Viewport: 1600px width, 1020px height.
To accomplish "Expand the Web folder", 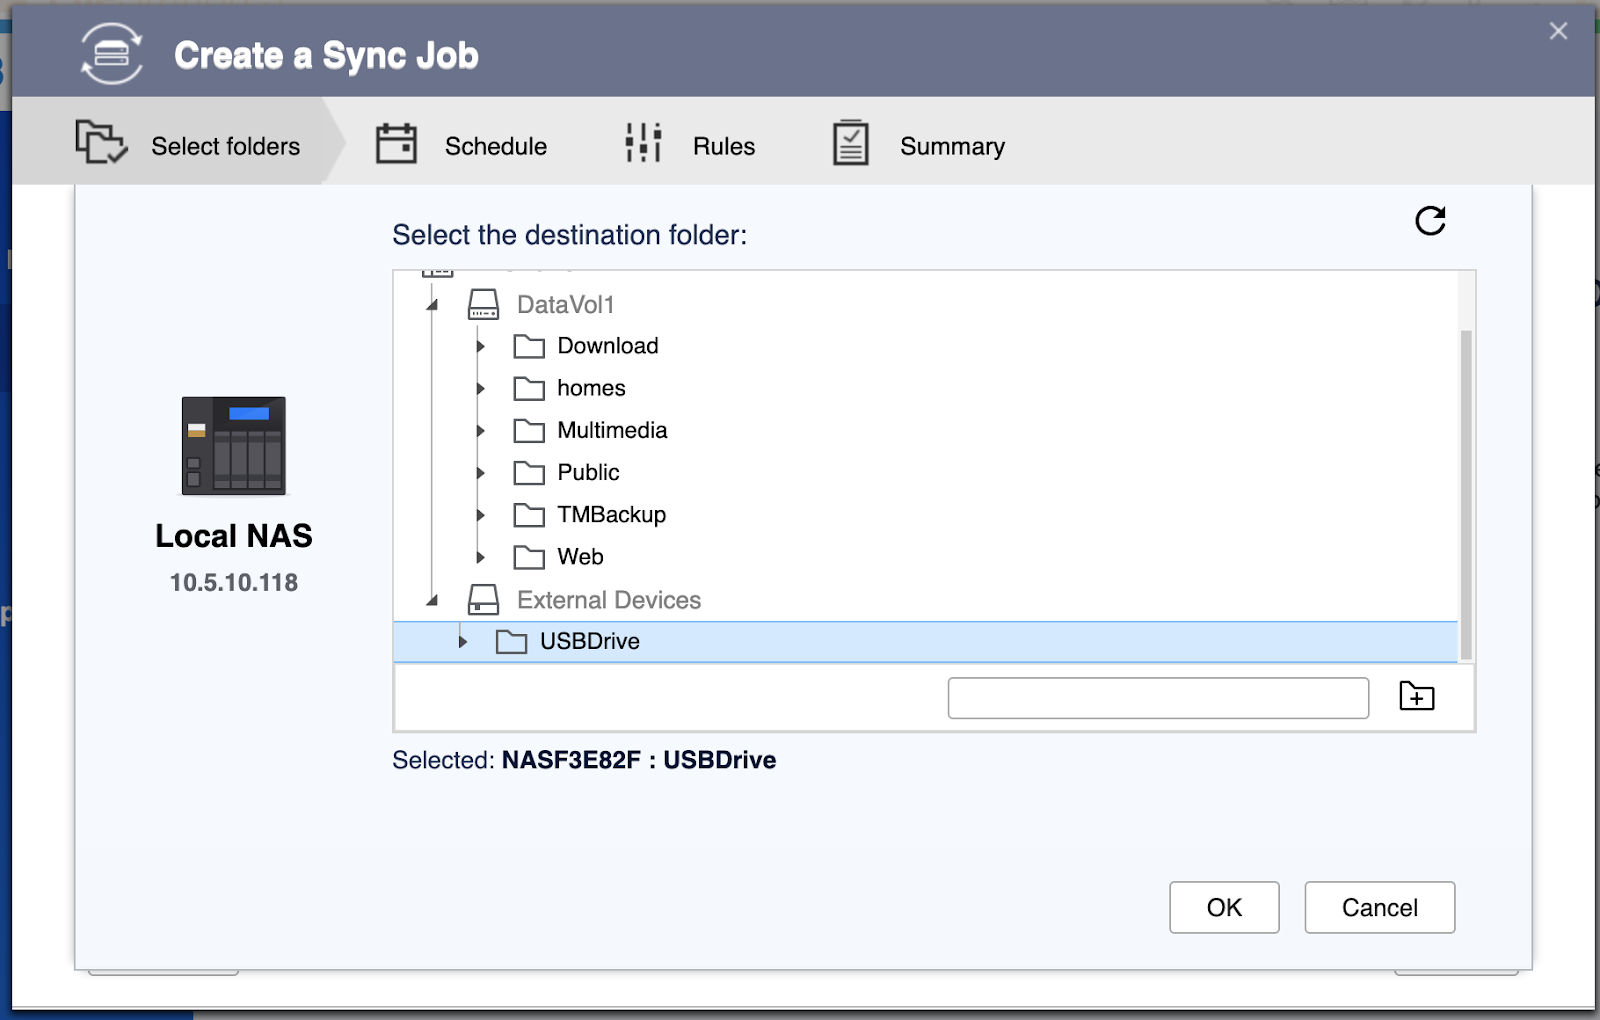I will pyautogui.click(x=481, y=557).
